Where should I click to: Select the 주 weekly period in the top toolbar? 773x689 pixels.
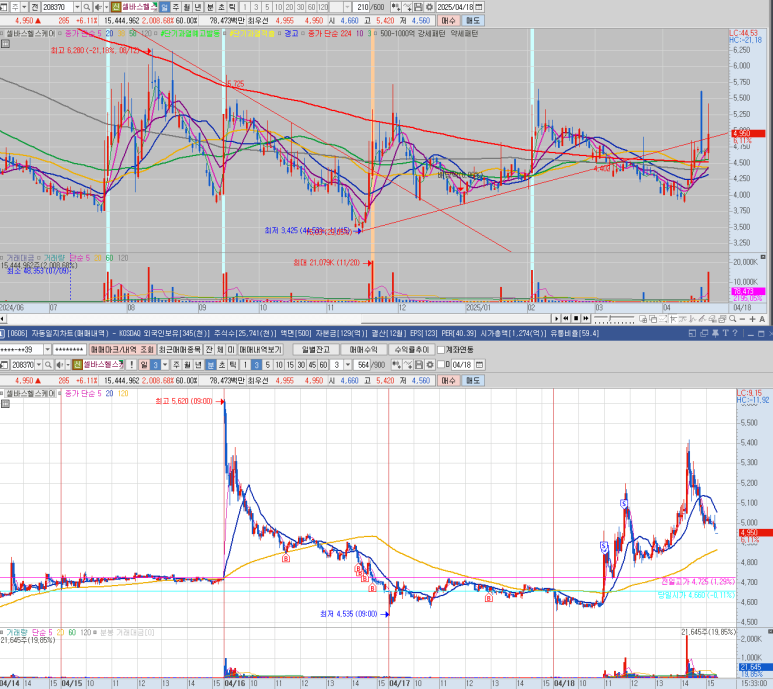point(176,7)
